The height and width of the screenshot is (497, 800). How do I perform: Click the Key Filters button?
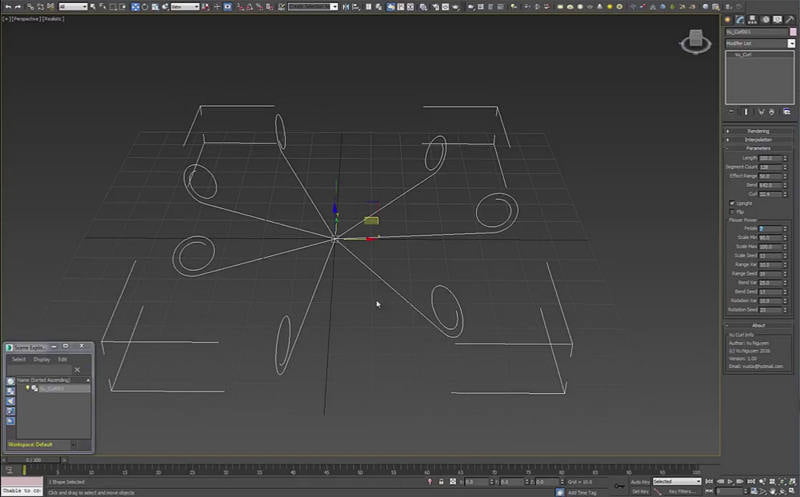click(x=683, y=491)
